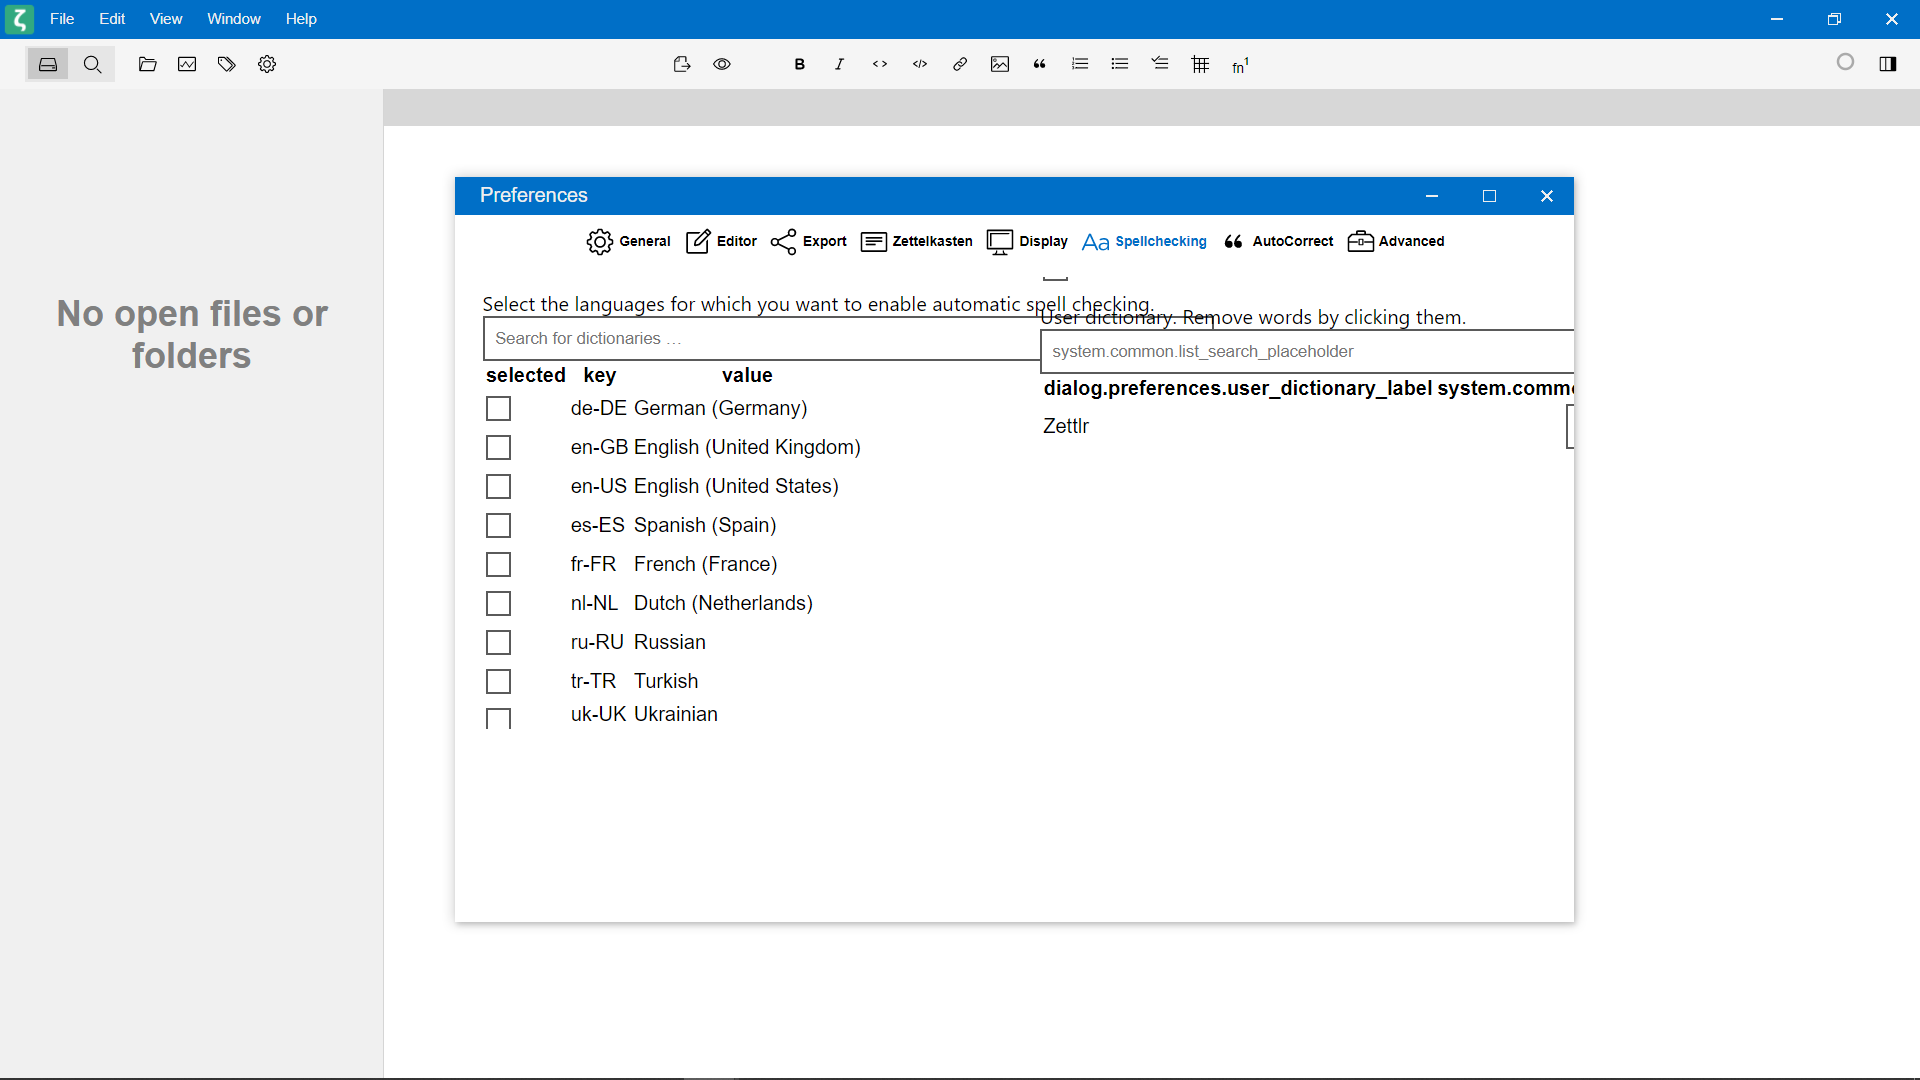
Task: Open global search magnifier icon
Action: [93, 64]
